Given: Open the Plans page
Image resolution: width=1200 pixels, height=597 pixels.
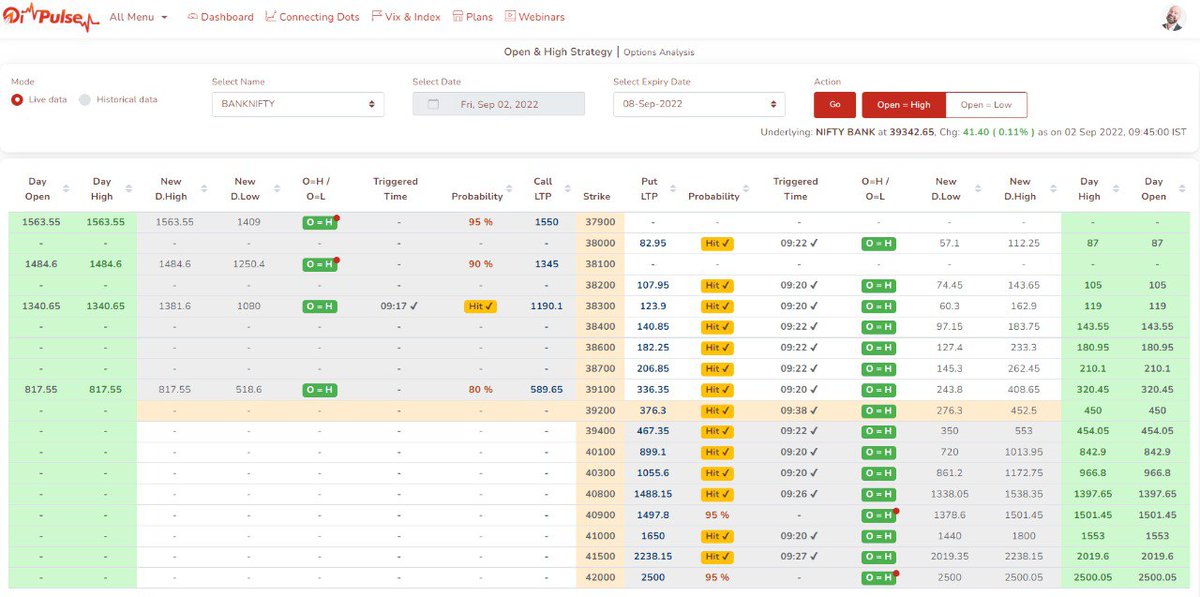Looking at the screenshot, I should [x=472, y=17].
